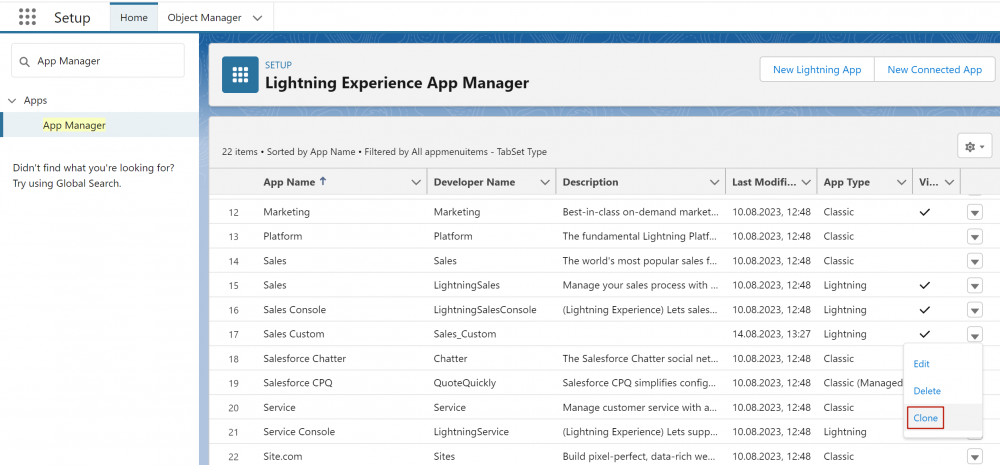Click the Lightning Experience App Manager grid icon
This screenshot has height=465, width=1000.
coord(240,75)
